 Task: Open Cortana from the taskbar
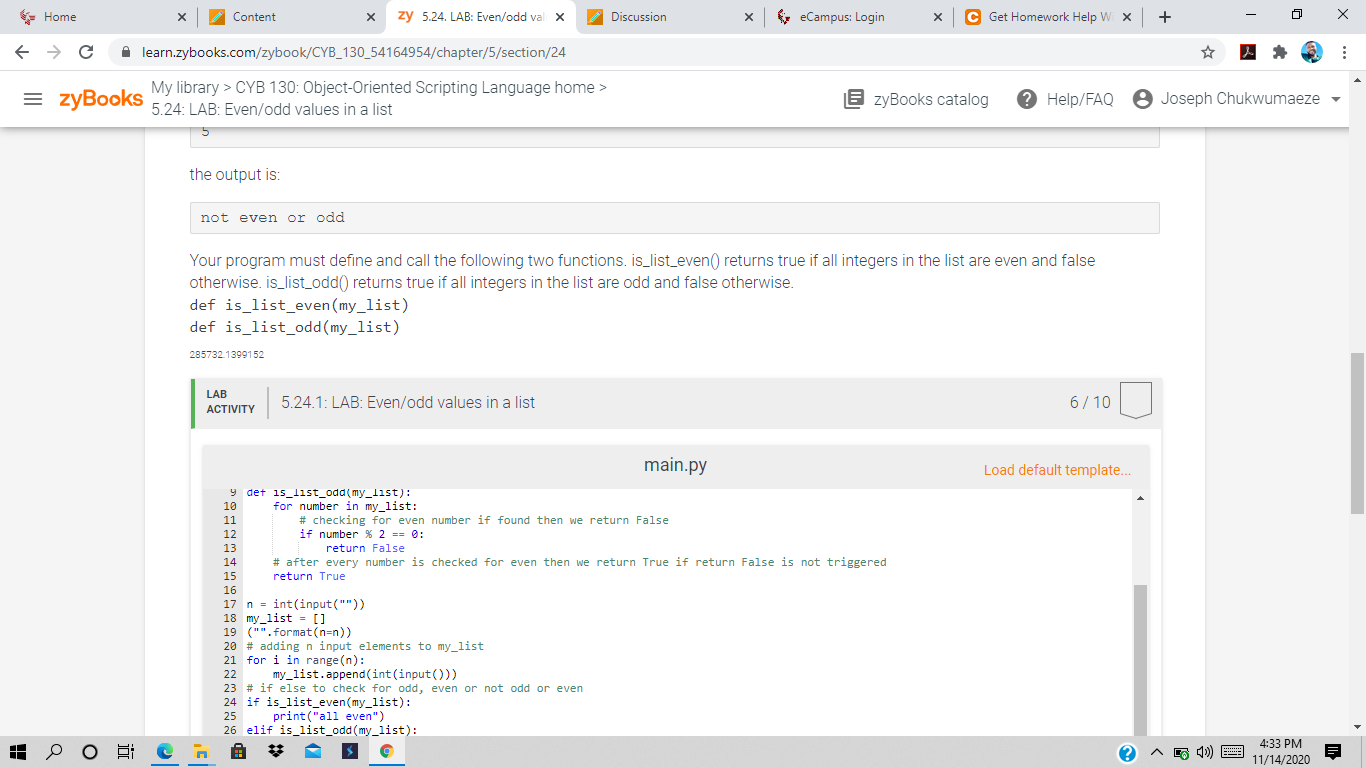[x=89, y=752]
